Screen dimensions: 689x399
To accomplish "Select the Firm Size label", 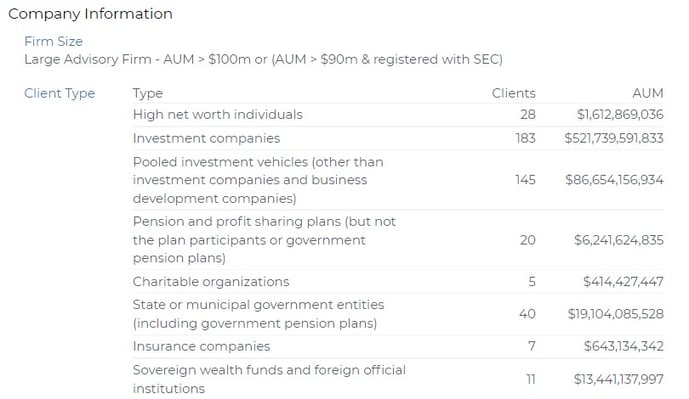I will coord(53,41).
